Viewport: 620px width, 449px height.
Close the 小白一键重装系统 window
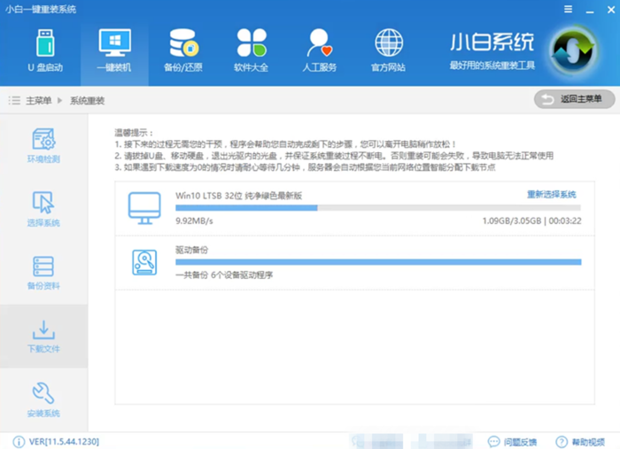tap(611, 9)
